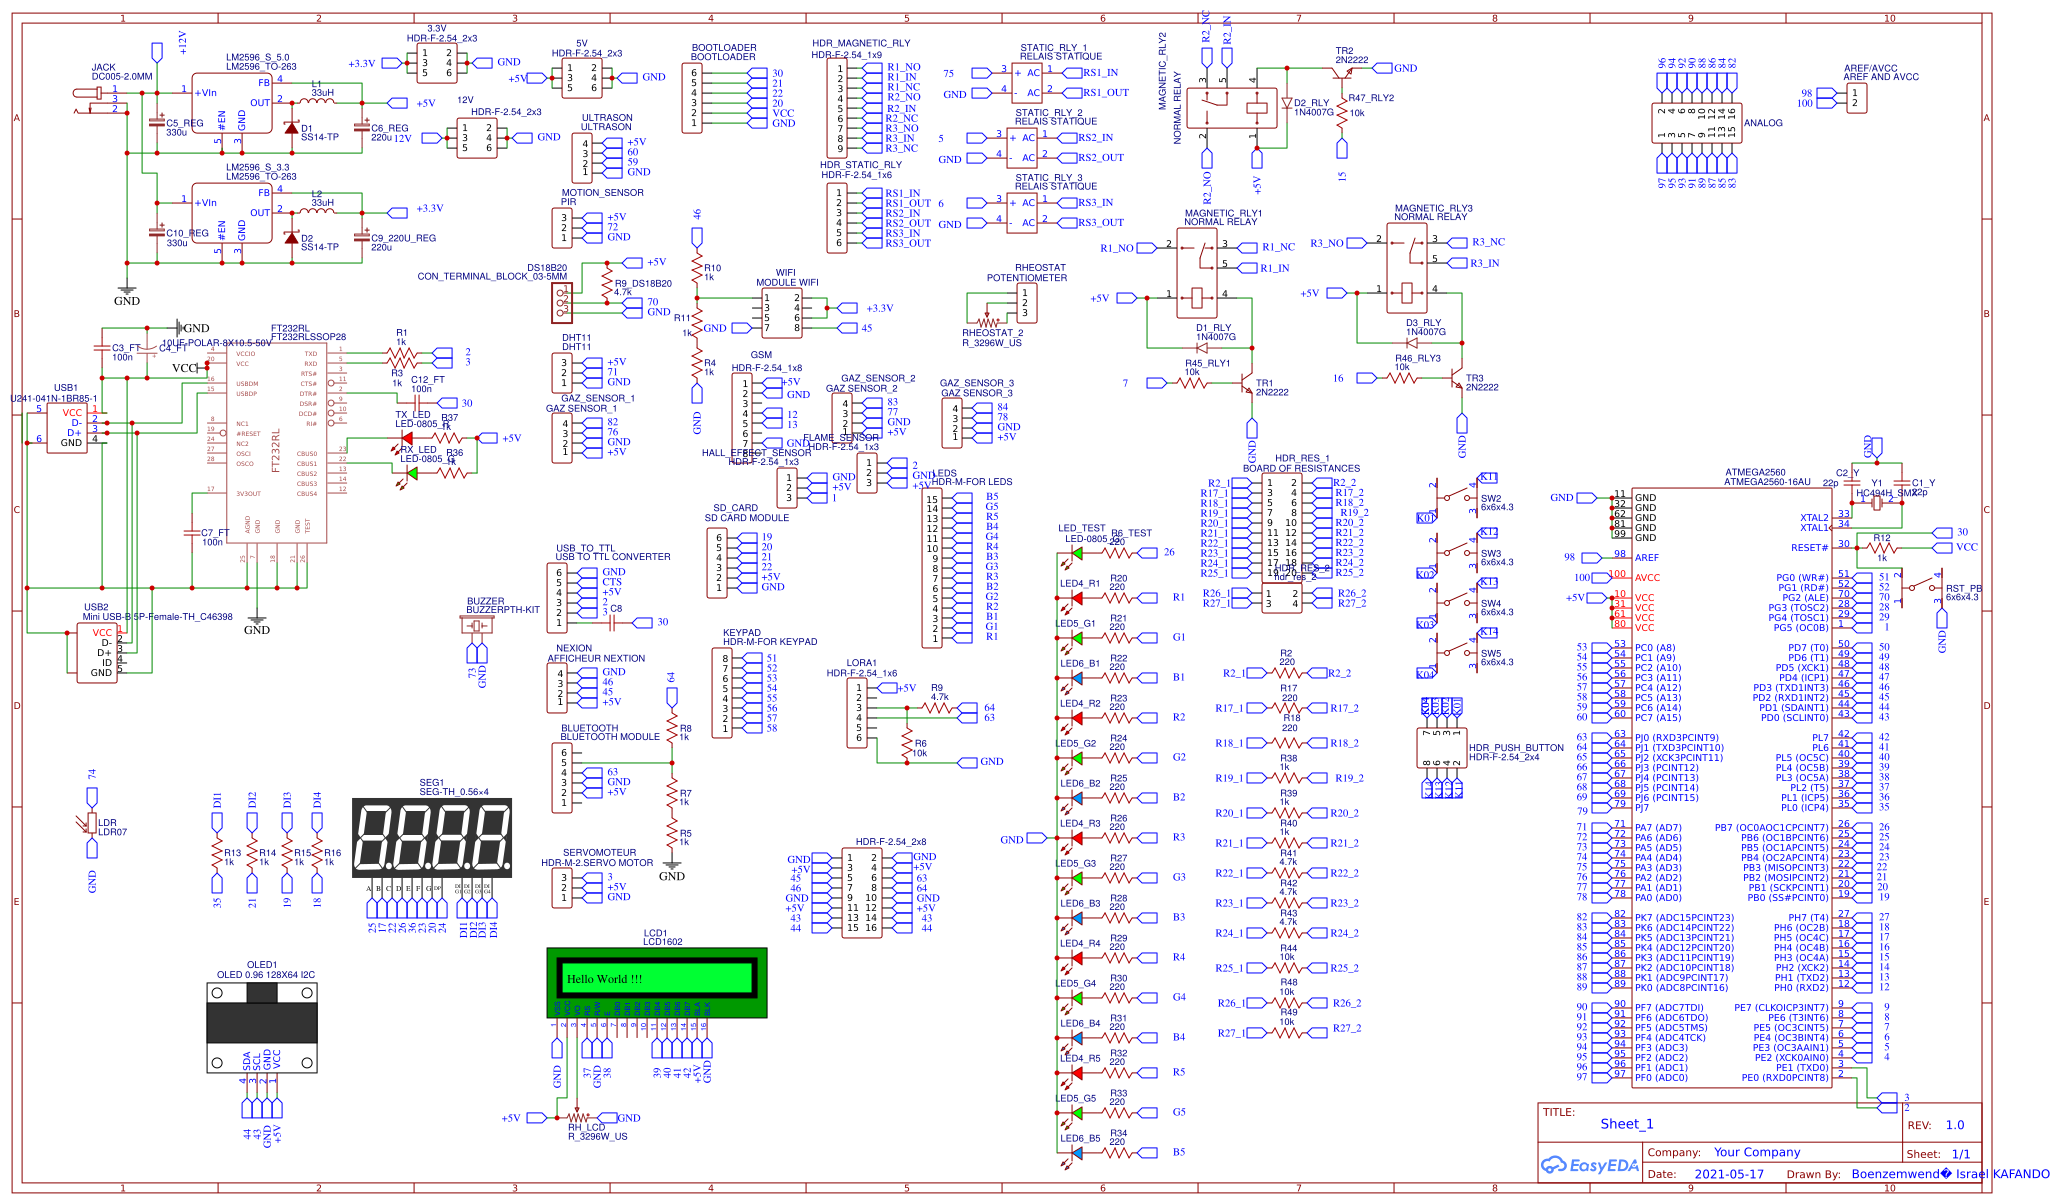Viewport: 2061px width, 1203px height.
Task: Click the Sheet_1 title text
Action: click(x=1628, y=1124)
